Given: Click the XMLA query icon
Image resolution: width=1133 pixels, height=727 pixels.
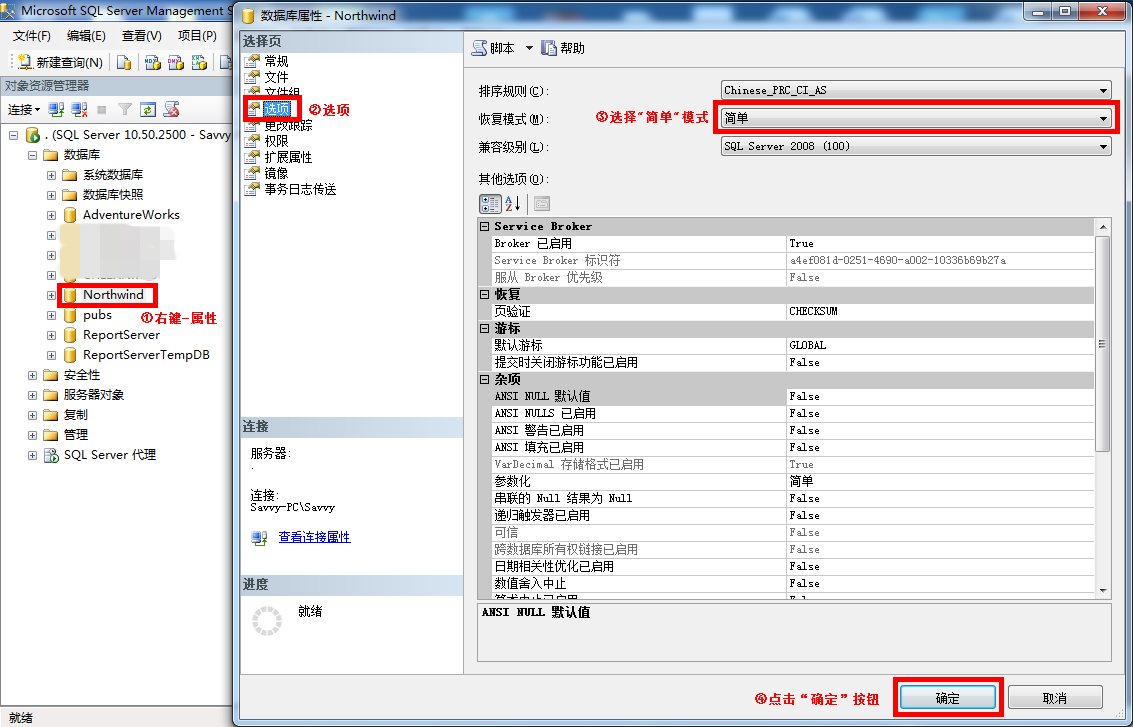Looking at the screenshot, I should click(199, 62).
